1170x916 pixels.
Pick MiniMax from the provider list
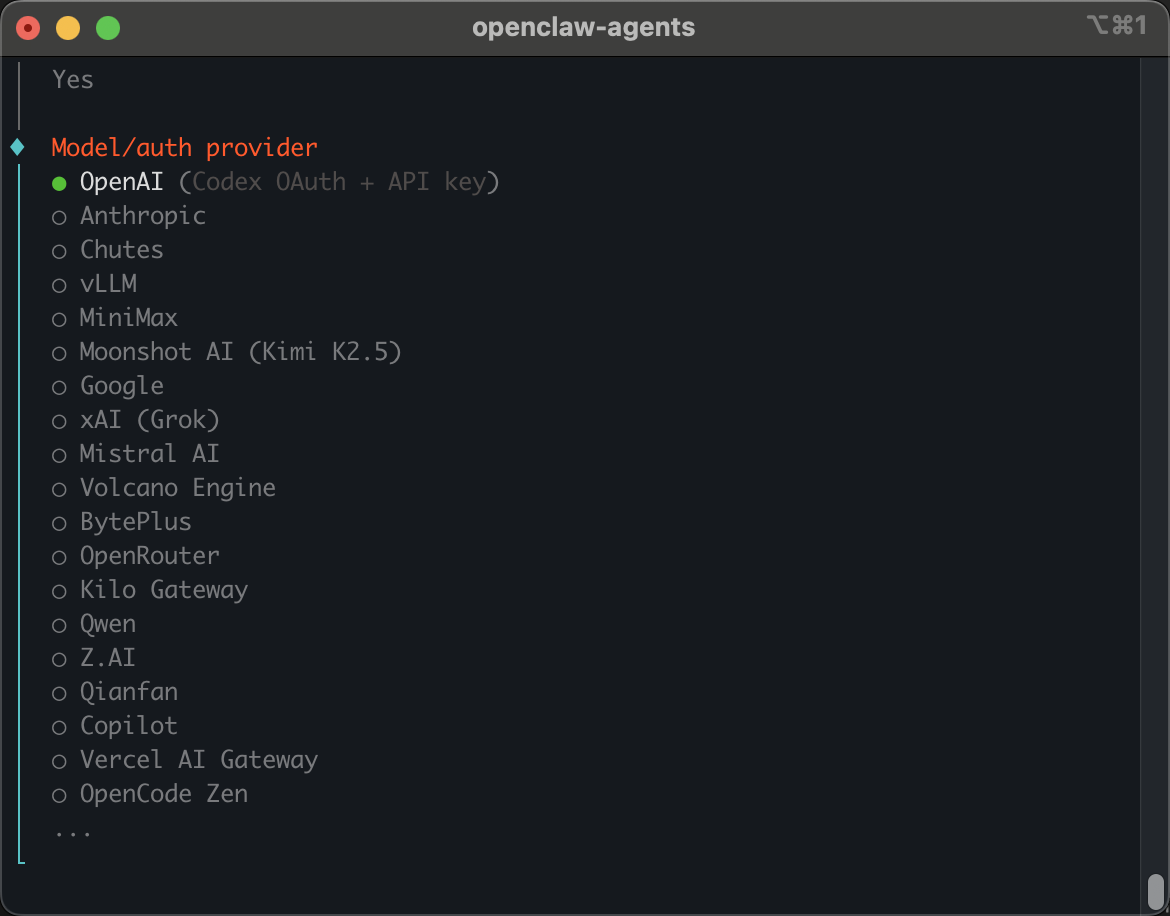click(128, 318)
